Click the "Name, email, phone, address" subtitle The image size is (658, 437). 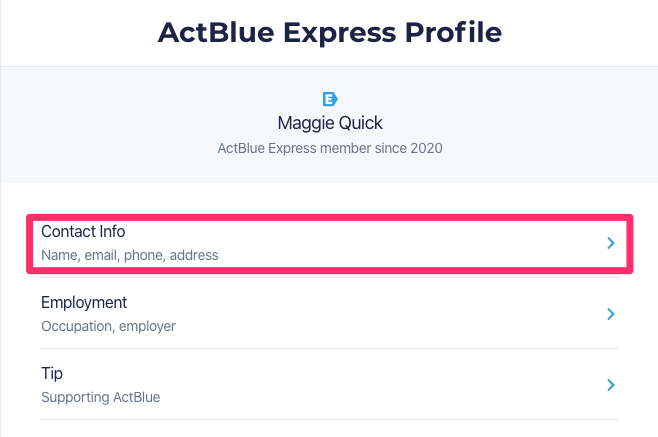coord(129,255)
